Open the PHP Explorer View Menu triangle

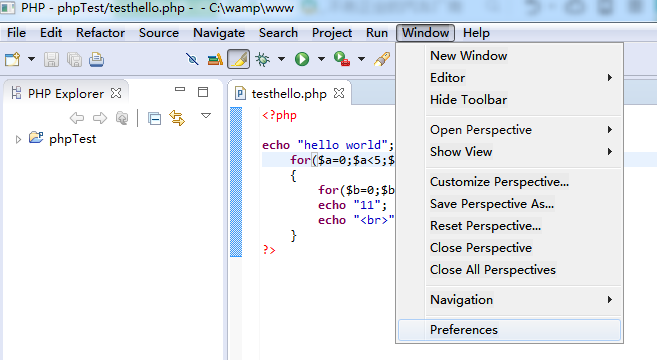pos(206,115)
